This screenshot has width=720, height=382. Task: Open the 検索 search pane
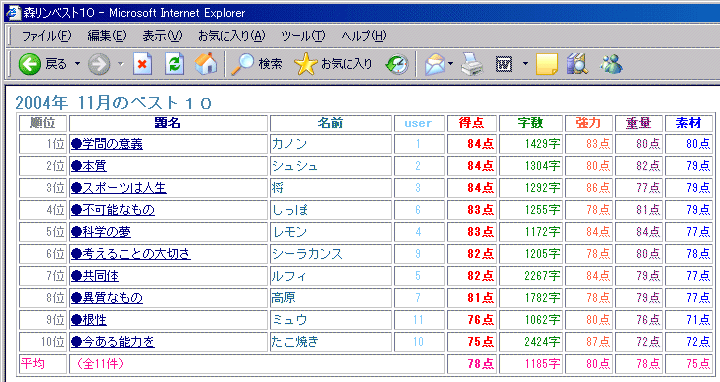[x=256, y=64]
